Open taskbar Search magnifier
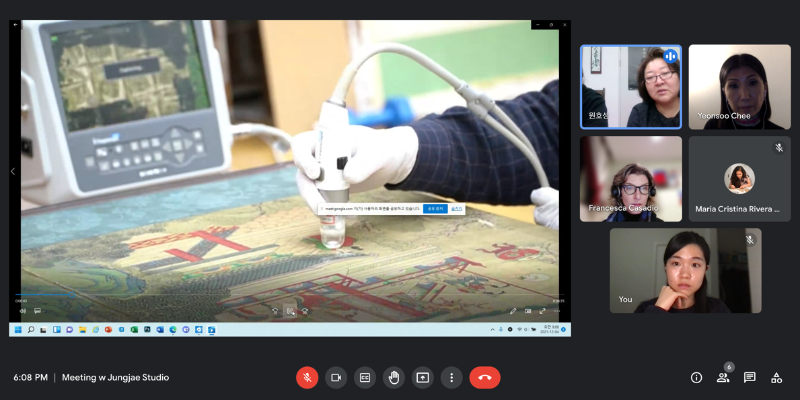Screen dimensions: 800x400 pyautogui.click(x=31, y=330)
